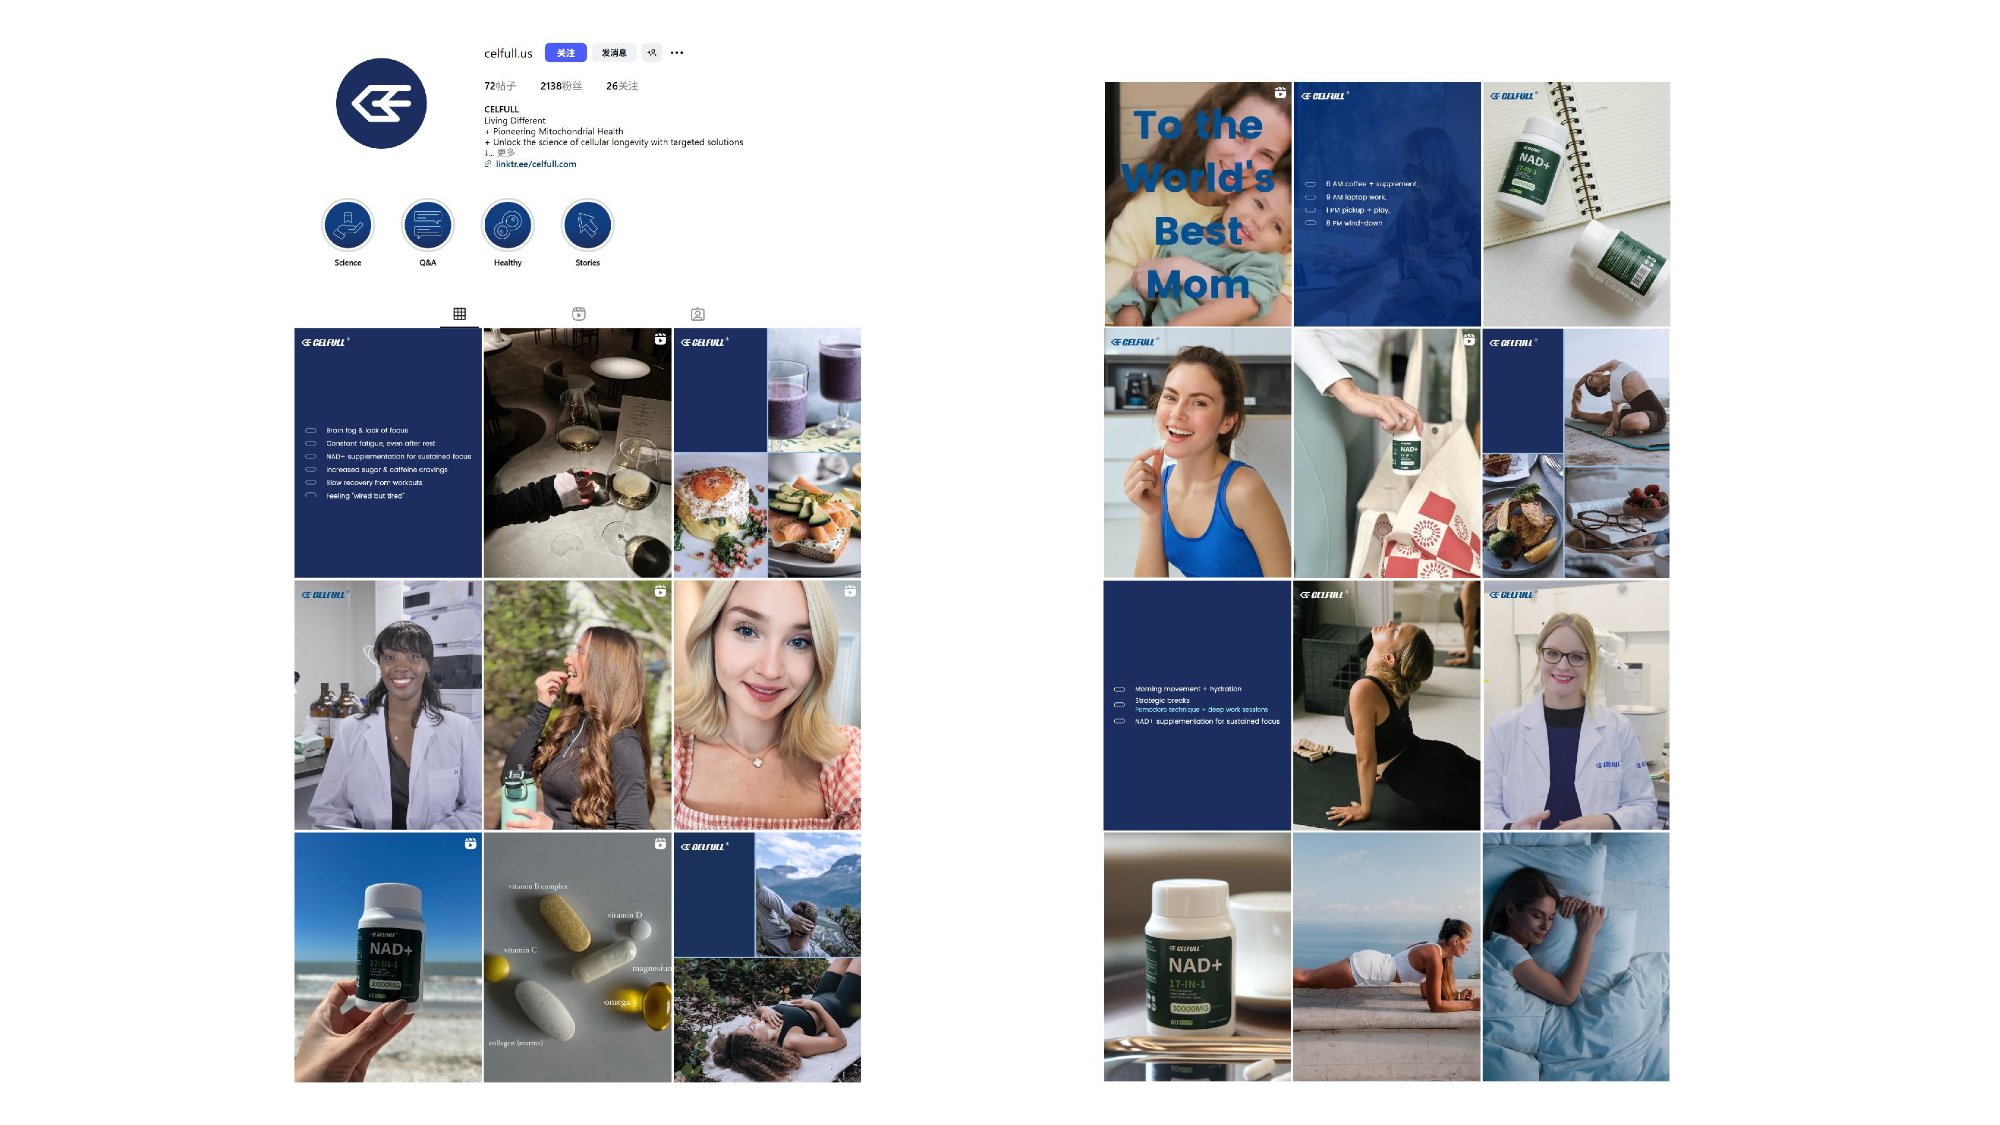Screen dimensions: 2000x1125
Task: Open the Q&A story highlight
Action: tap(427, 225)
